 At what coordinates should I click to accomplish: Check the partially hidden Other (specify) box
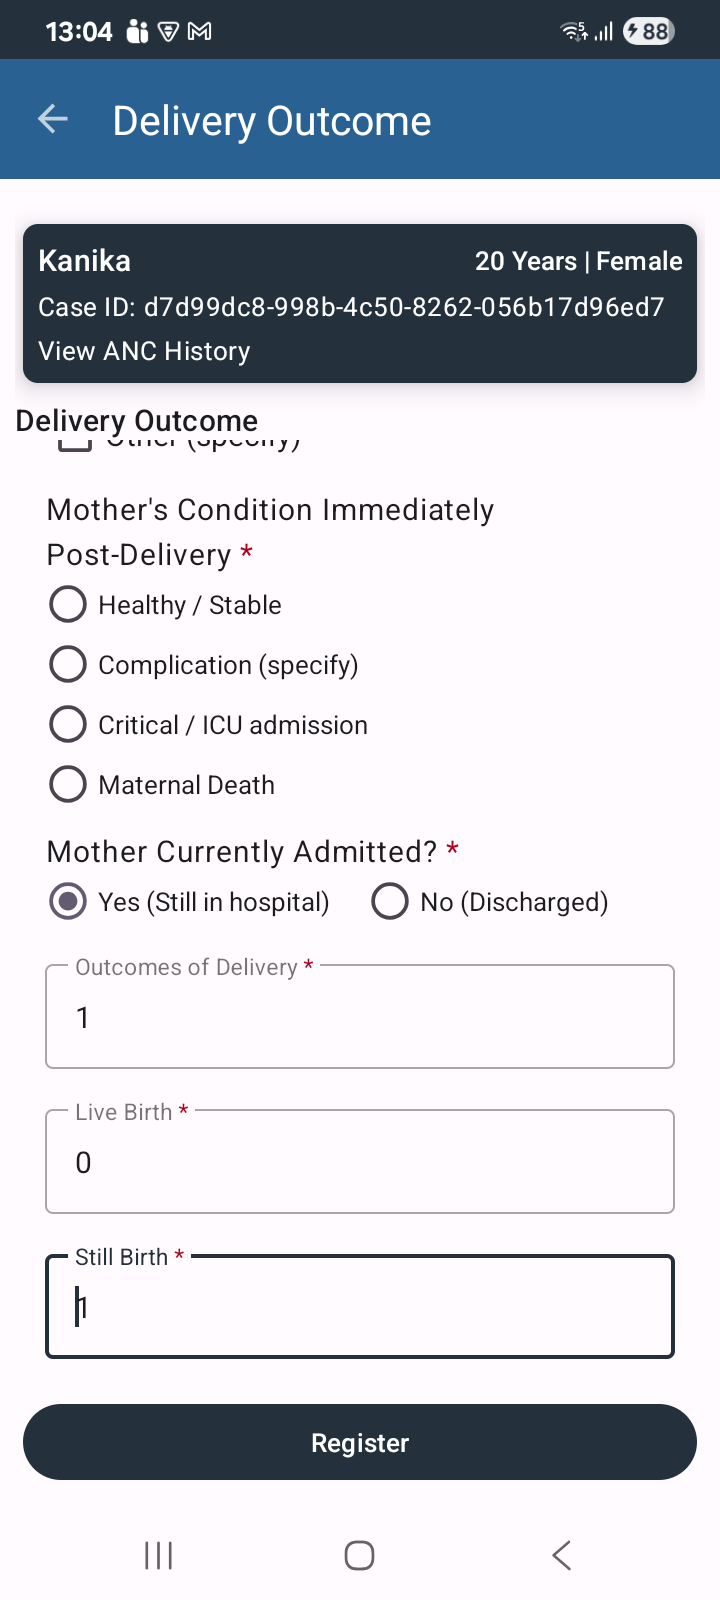click(75, 444)
